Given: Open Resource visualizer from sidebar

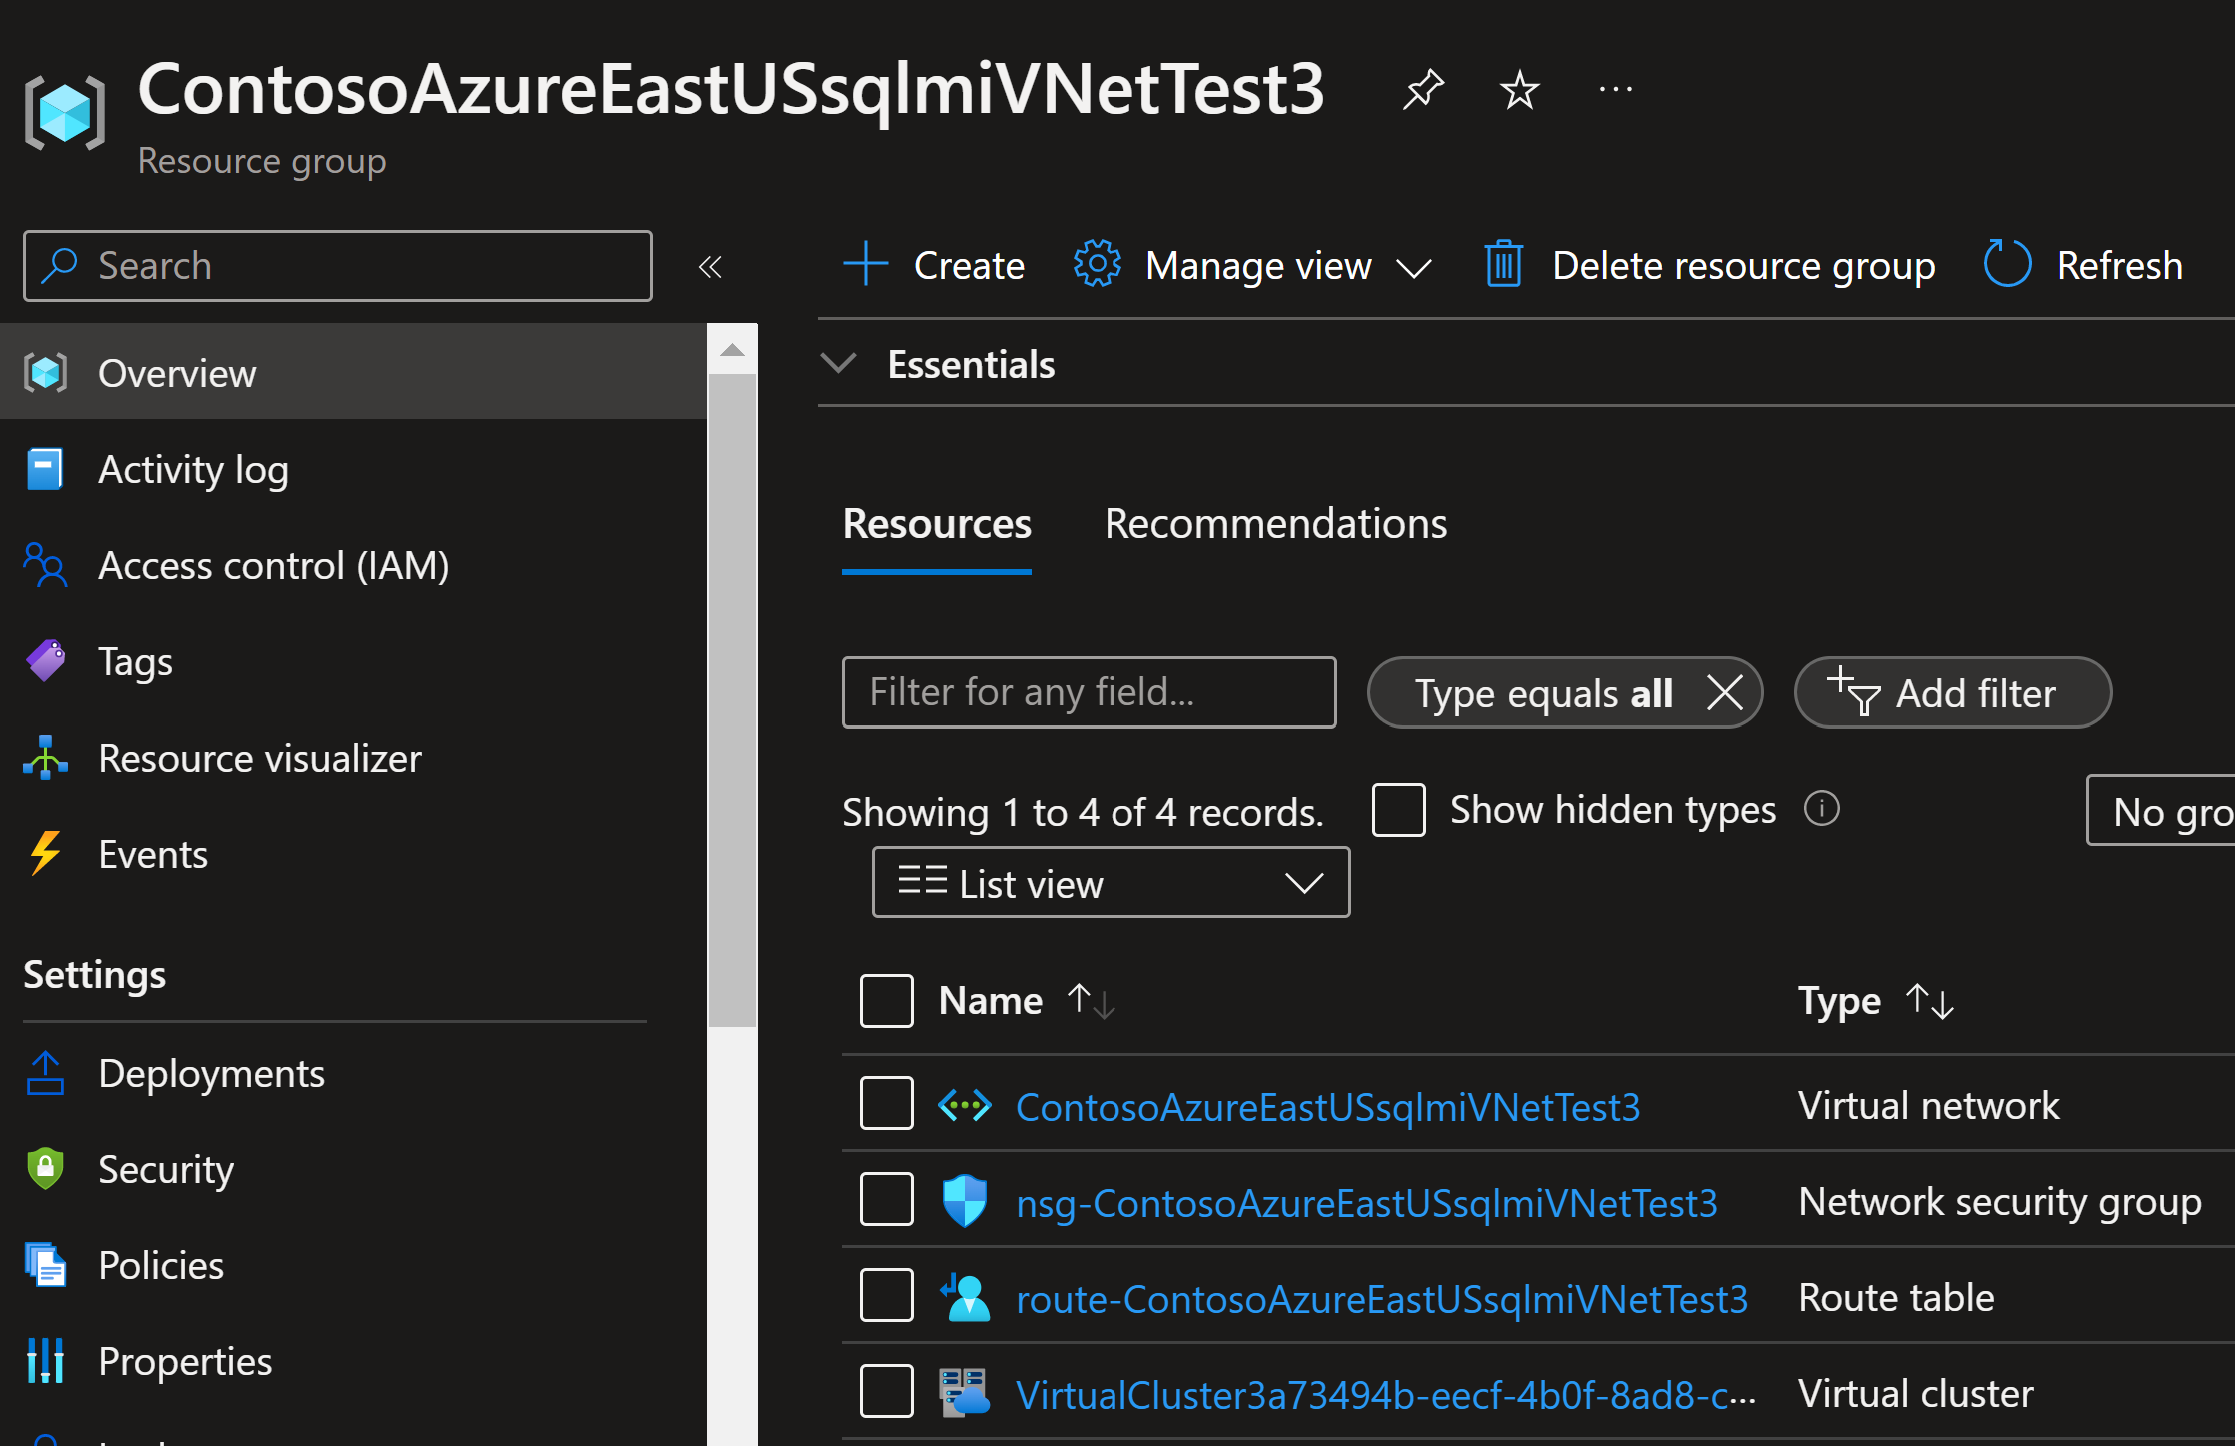Looking at the screenshot, I should click(259, 758).
